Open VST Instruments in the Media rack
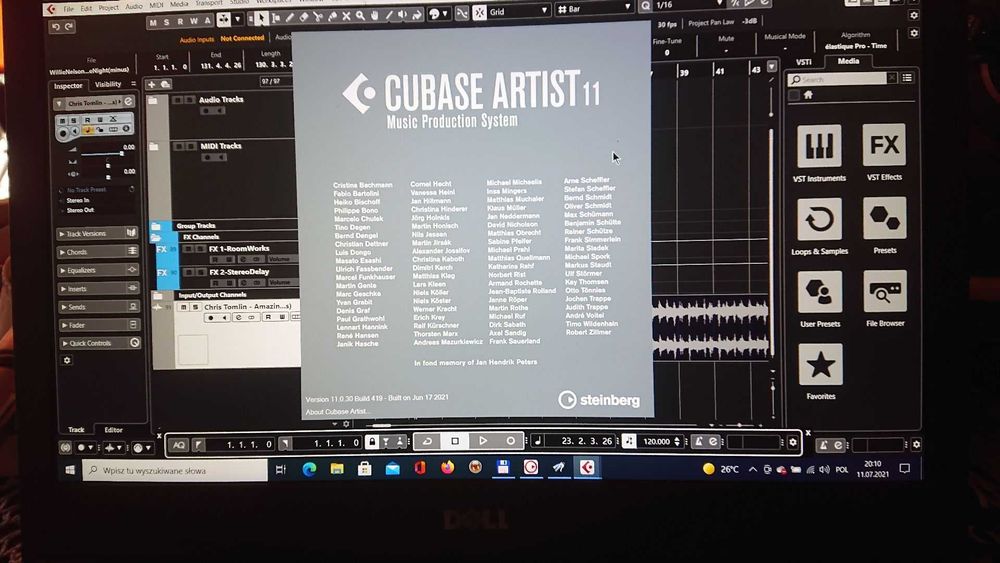Image resolution: width=1000 pixels, height=563 pixels. pos(820,146)
